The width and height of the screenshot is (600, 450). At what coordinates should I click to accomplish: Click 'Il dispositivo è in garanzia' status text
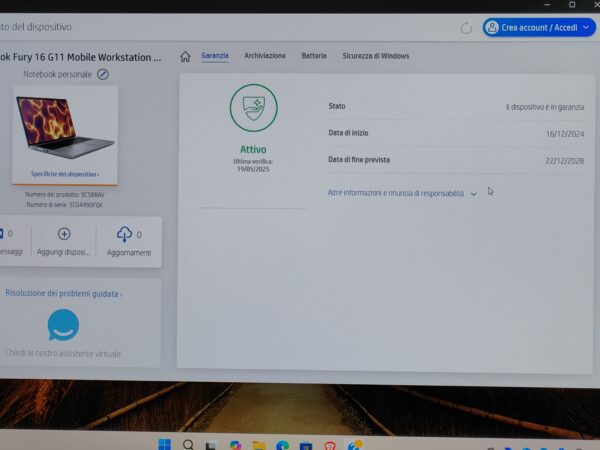click(x=545, y=107)
